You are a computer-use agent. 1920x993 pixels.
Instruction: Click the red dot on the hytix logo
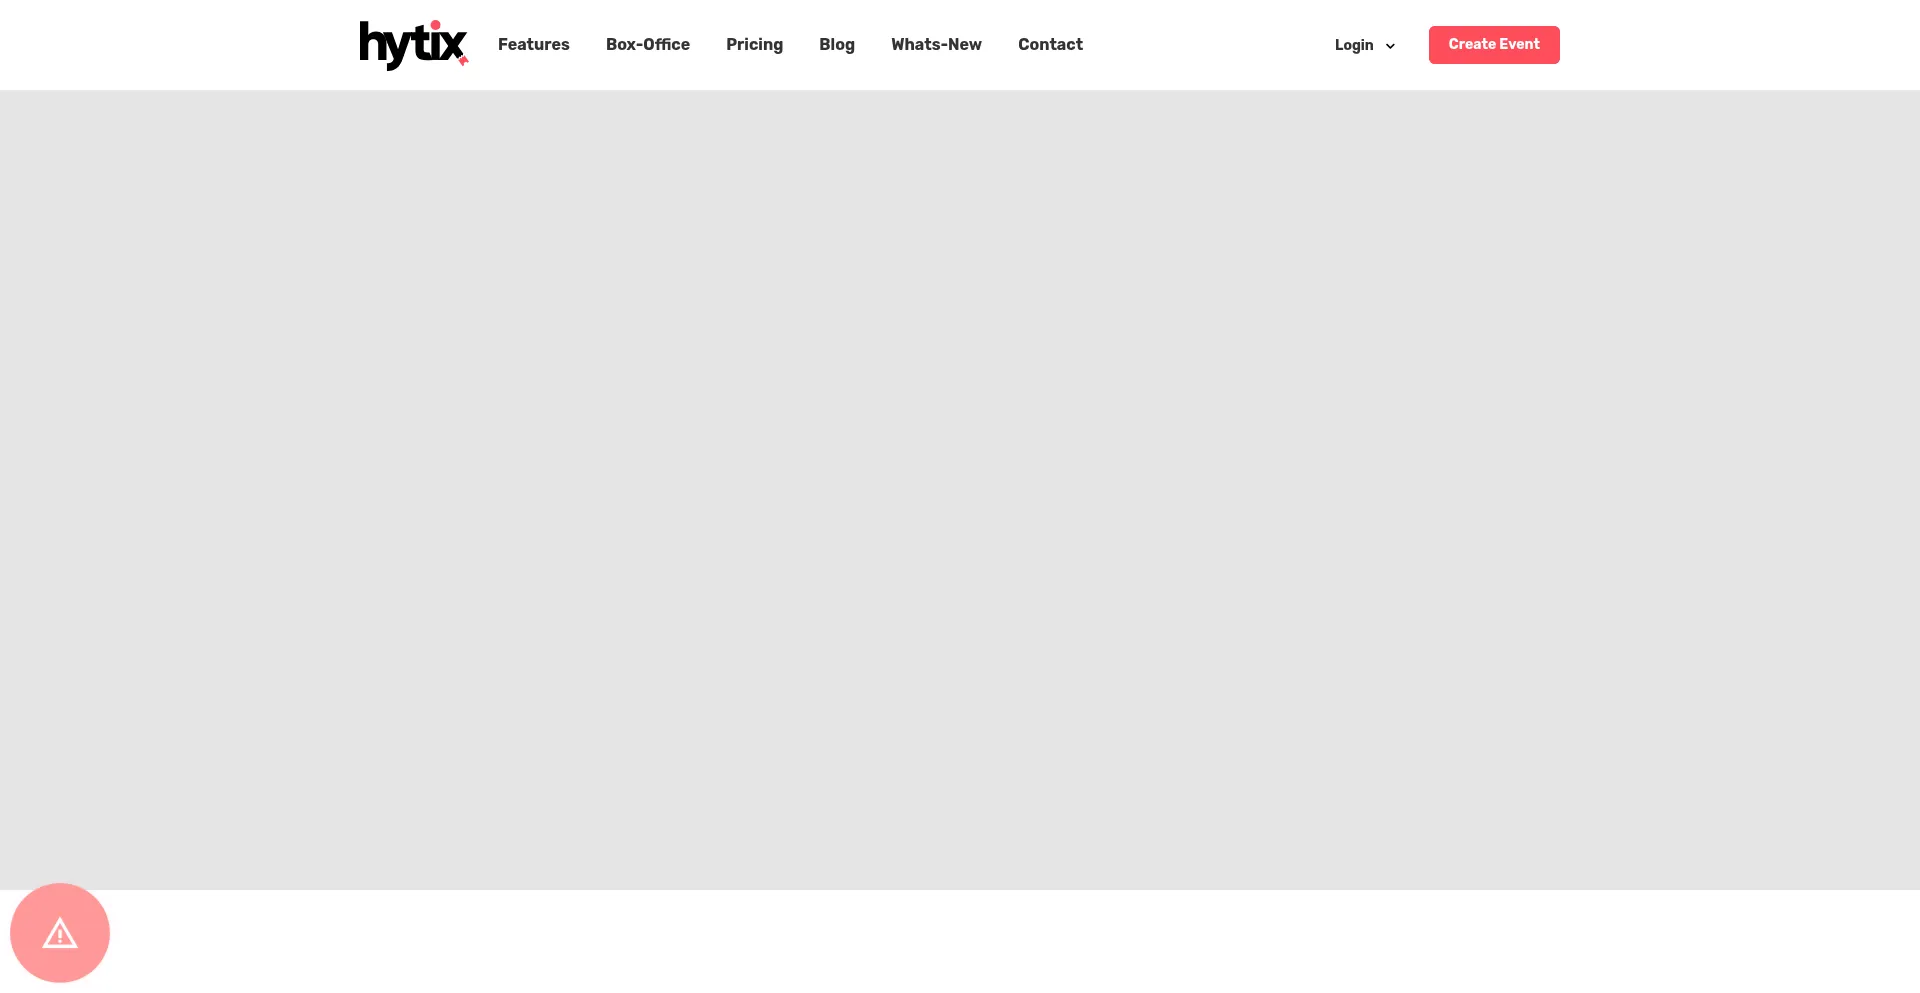[435, 25]
